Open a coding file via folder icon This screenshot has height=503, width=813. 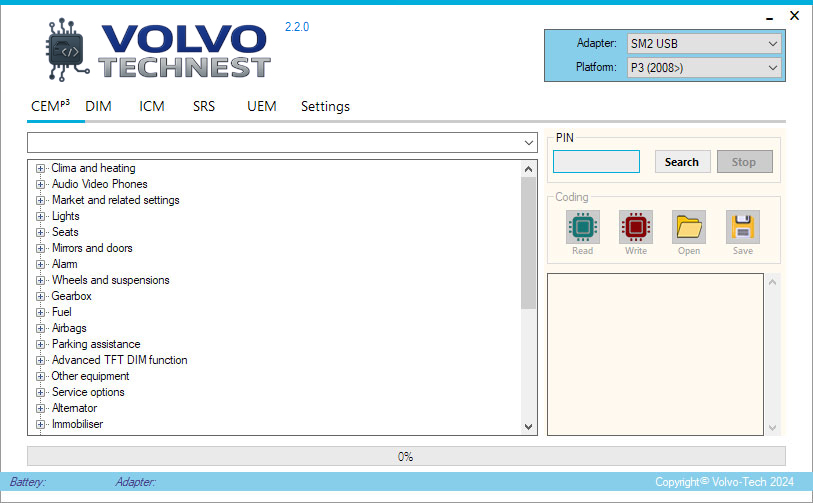tap(689, 227)
